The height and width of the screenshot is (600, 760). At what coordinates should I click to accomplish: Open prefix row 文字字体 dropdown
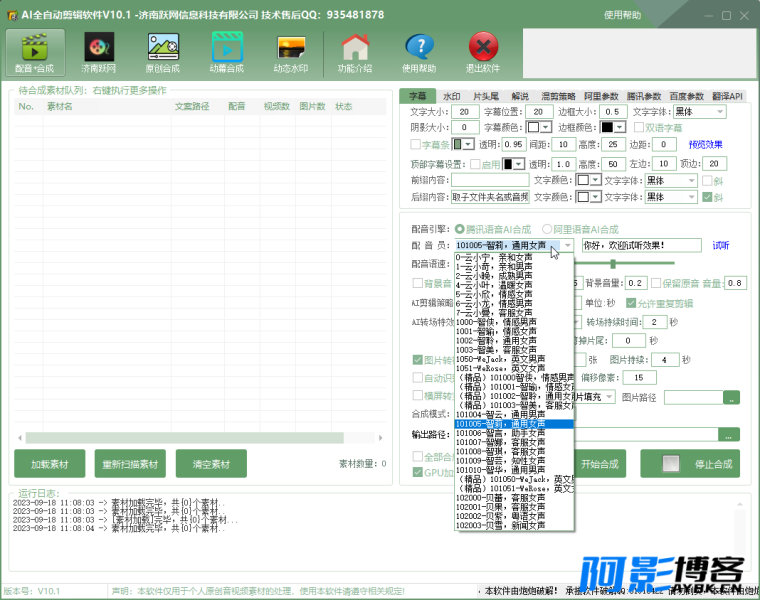click(692, 180)
